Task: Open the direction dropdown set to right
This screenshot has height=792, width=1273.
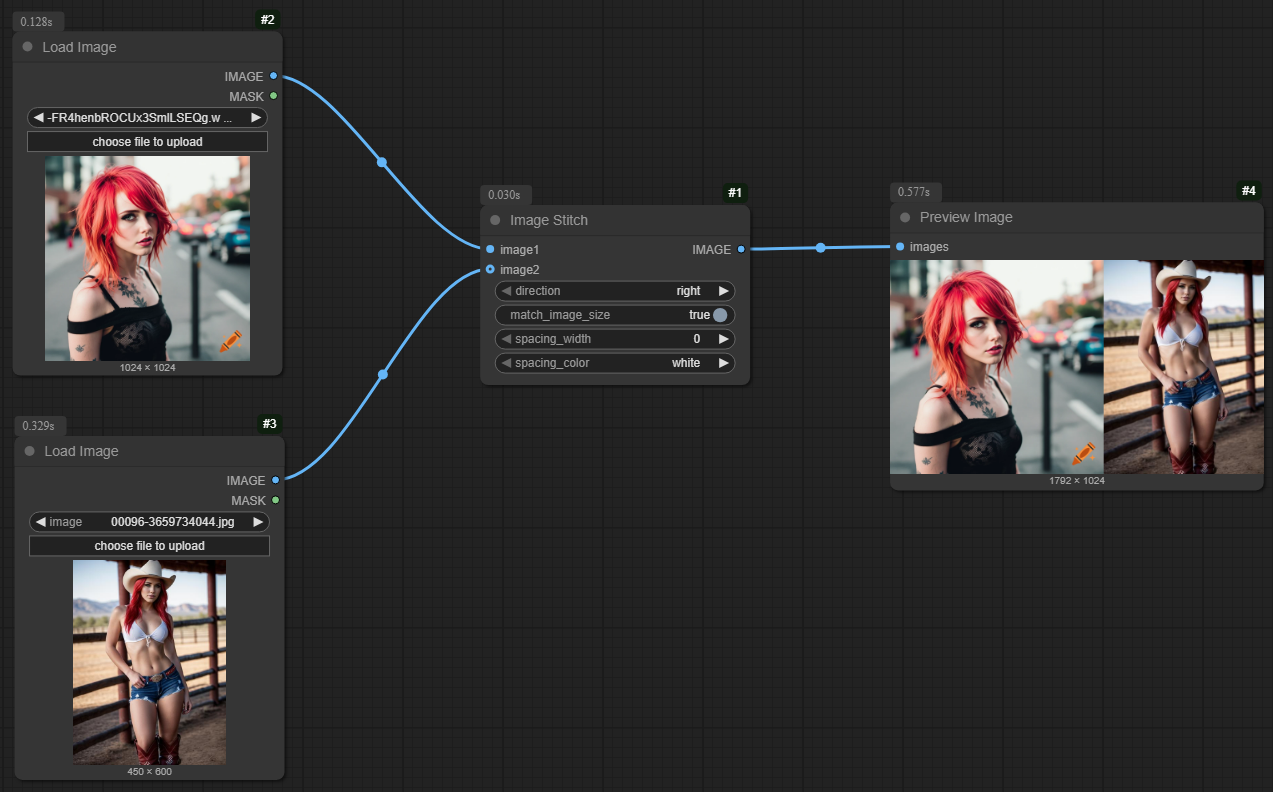Action: click(615, 291)
